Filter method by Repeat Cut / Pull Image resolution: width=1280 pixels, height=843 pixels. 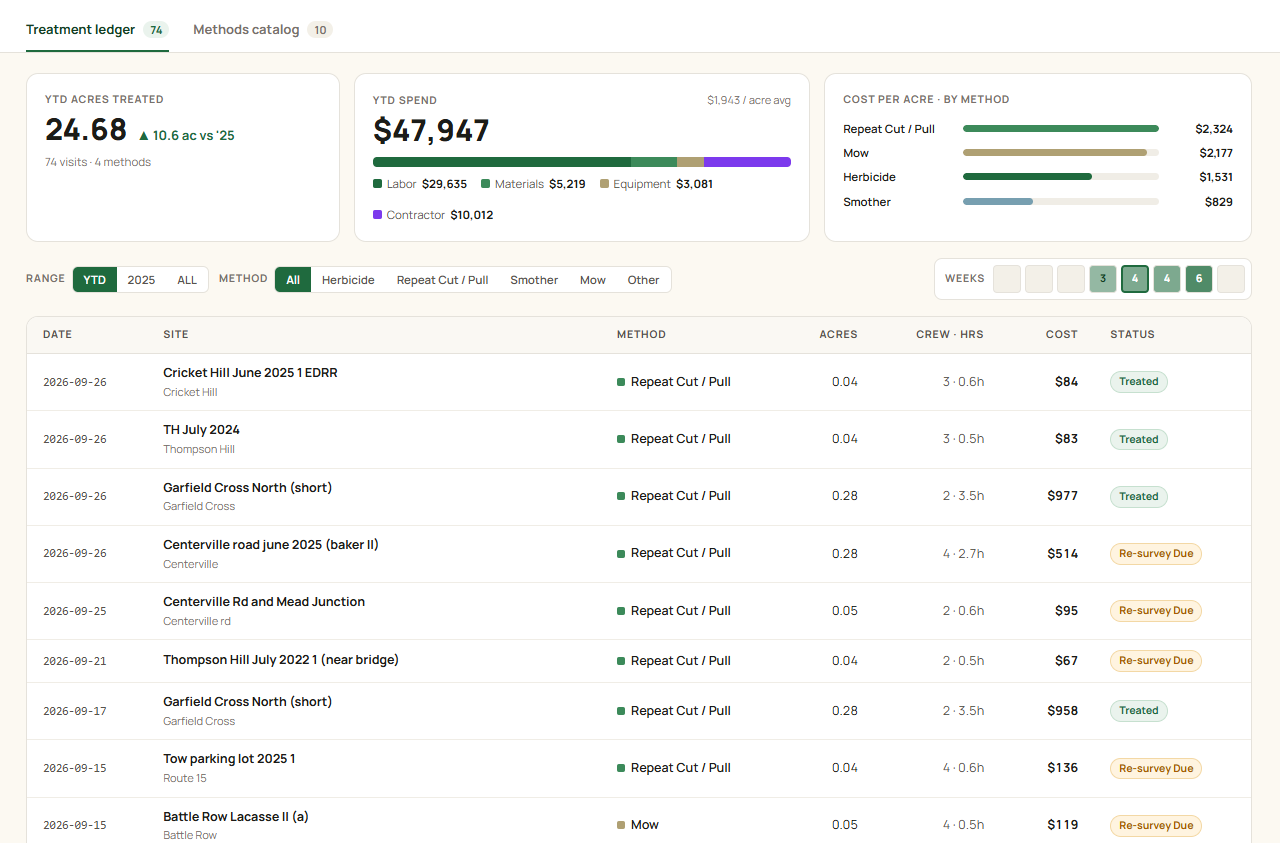point(442,280)
